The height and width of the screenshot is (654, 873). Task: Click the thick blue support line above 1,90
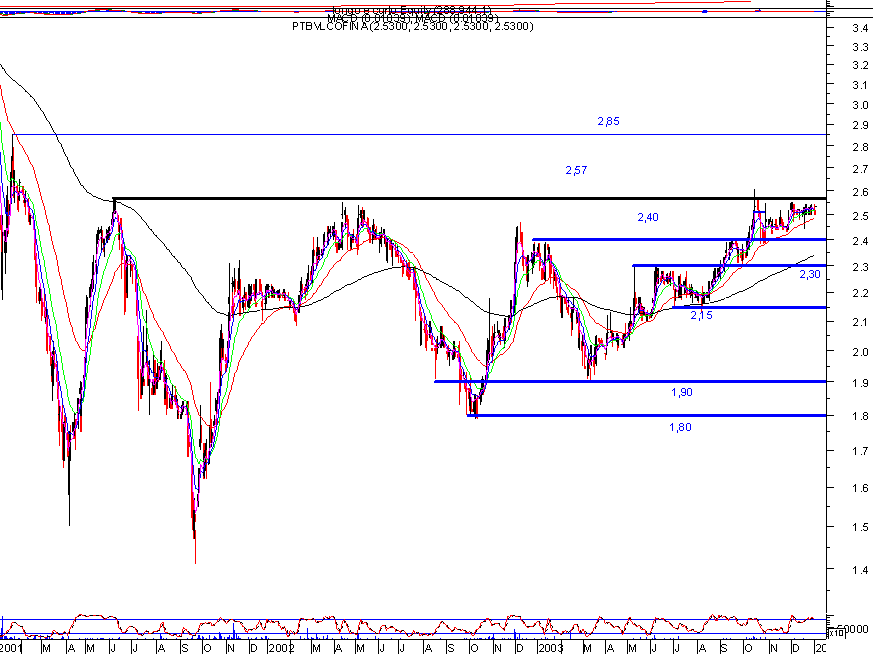point(630,382)
